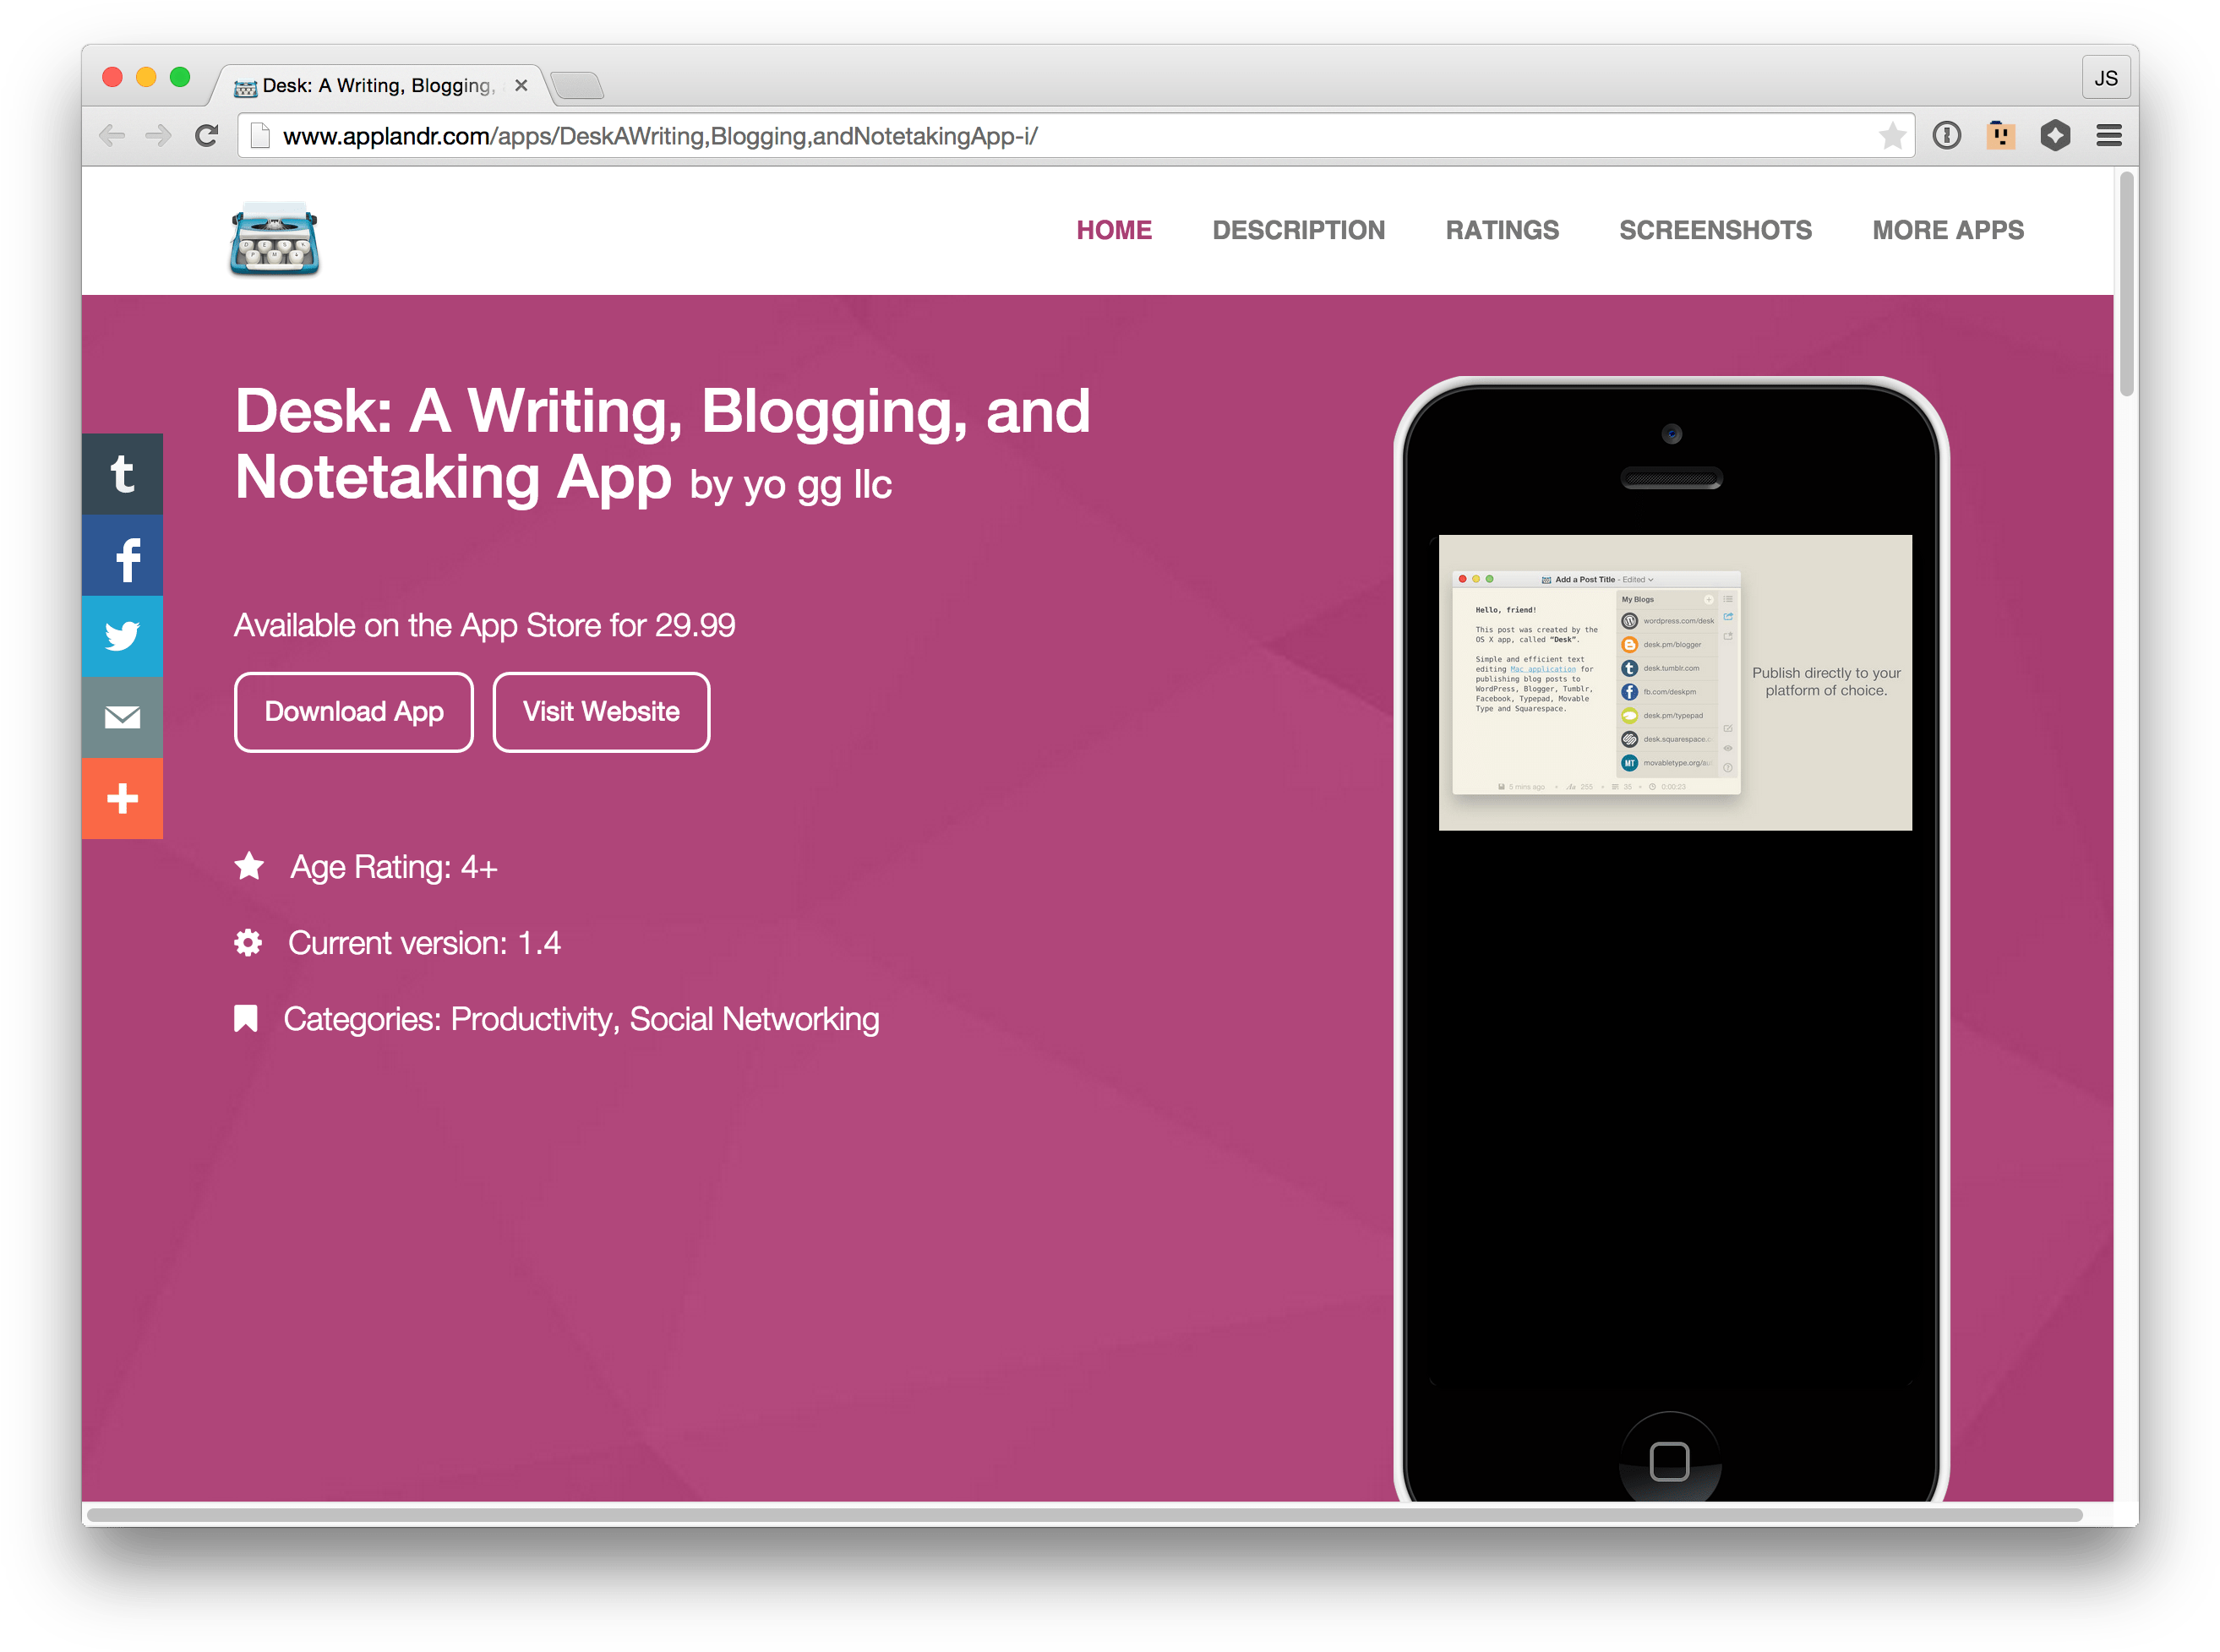Click the 'Desk: A Writing, Blogging, and Notetaking App' heading

point(662,444)
